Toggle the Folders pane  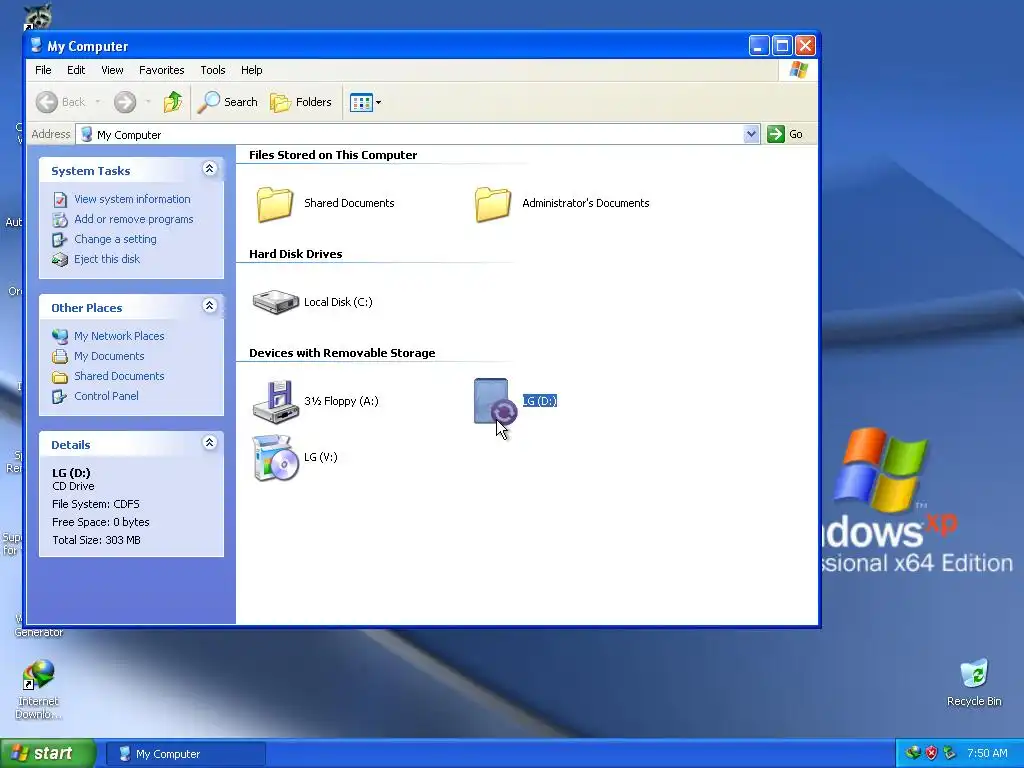tap(301, 102)
